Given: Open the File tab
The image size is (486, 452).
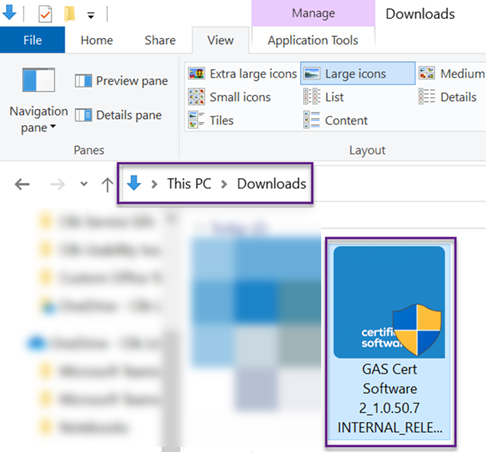Looking at the screenshot, I should 32,40.
